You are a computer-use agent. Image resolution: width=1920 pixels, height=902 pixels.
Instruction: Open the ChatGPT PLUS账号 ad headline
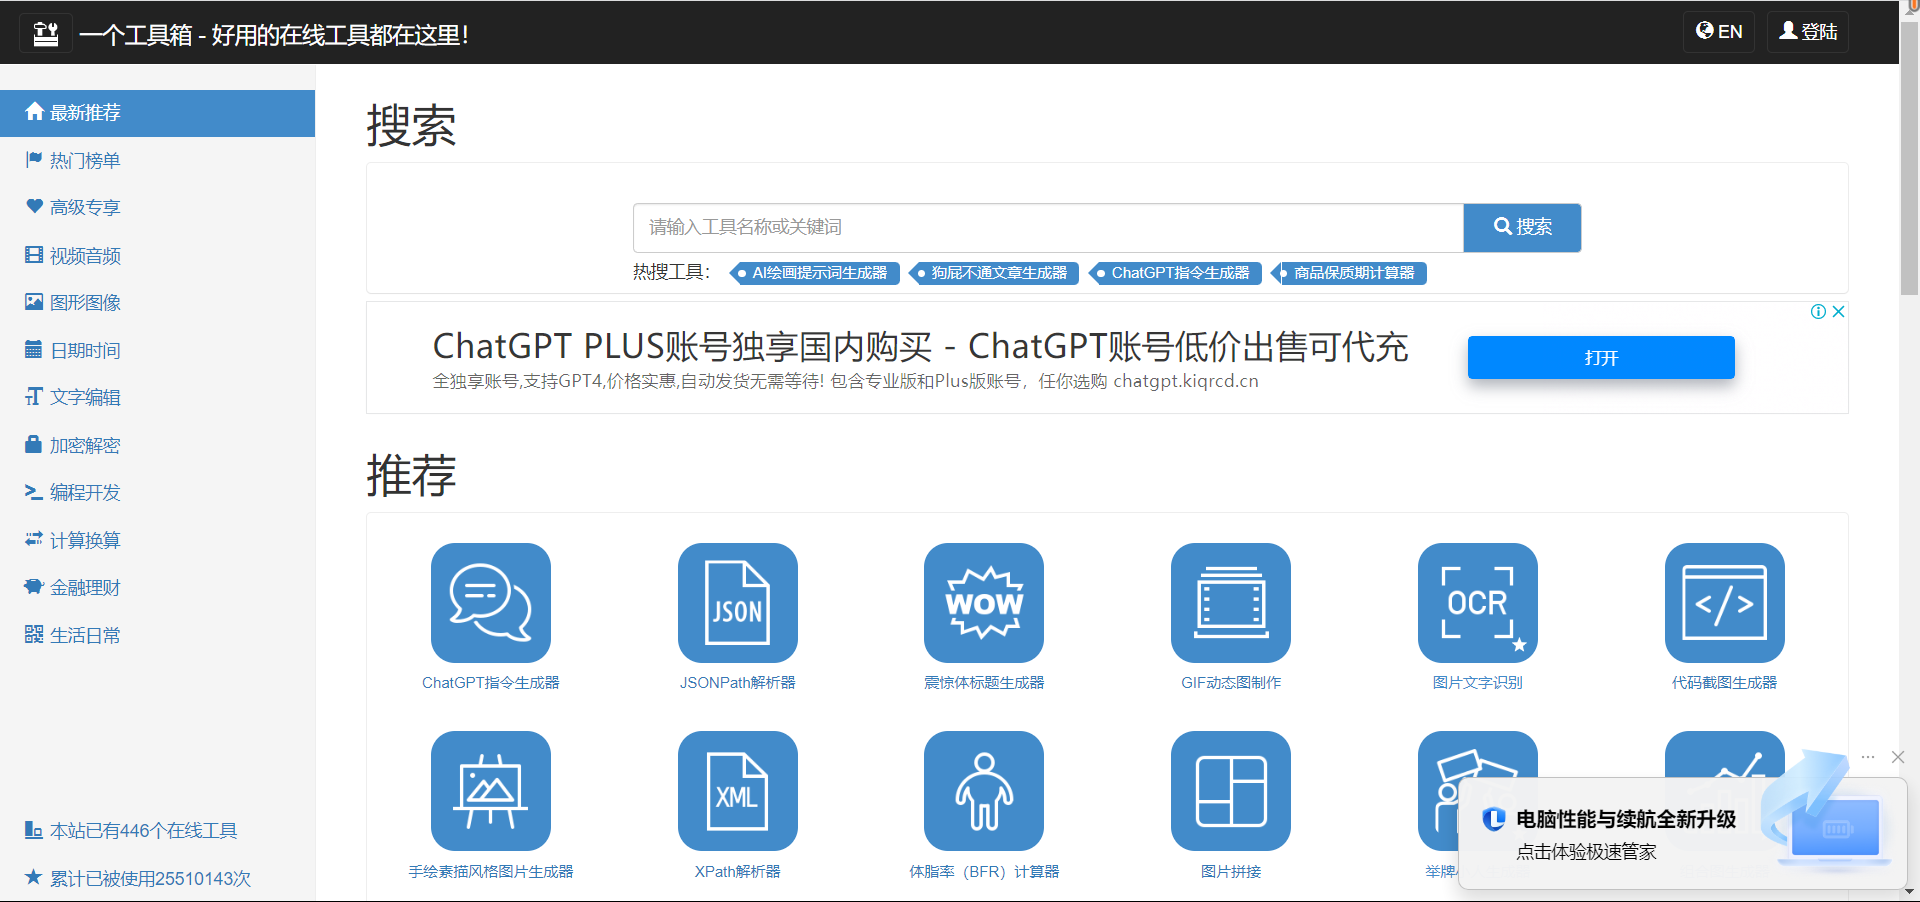(x=920, y=347)
